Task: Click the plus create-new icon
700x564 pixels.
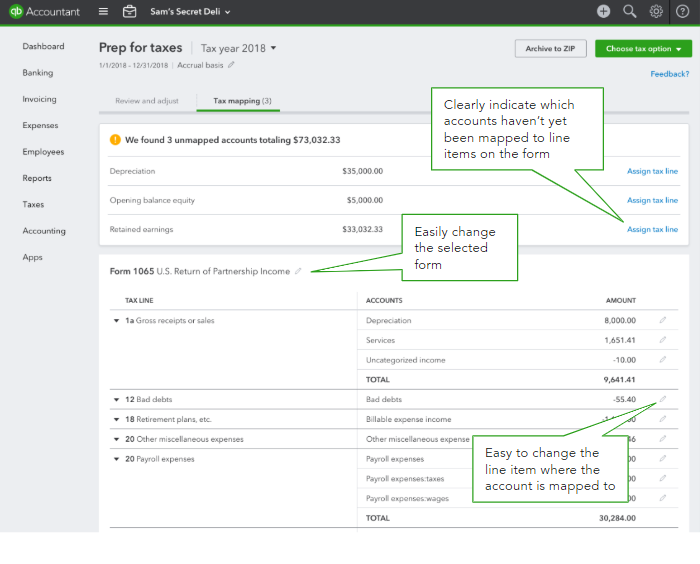Action: click(x=604, y=12)
